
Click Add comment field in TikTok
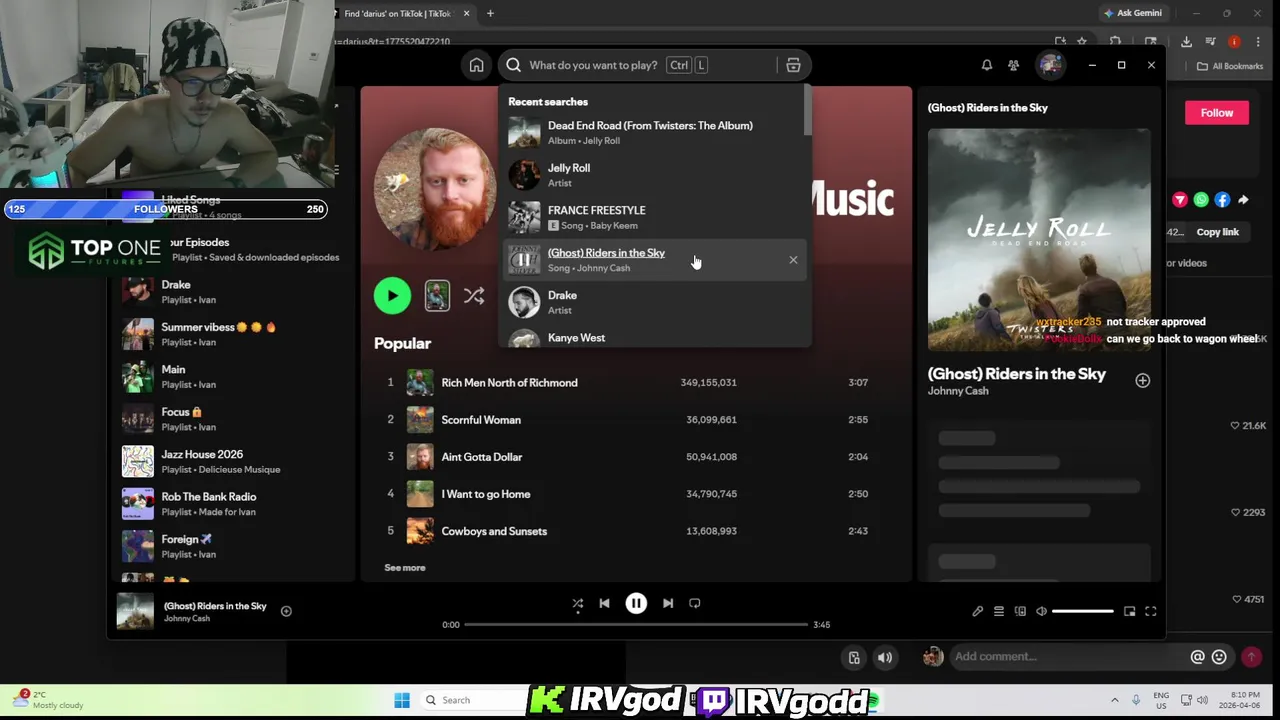click(1067, 657)
